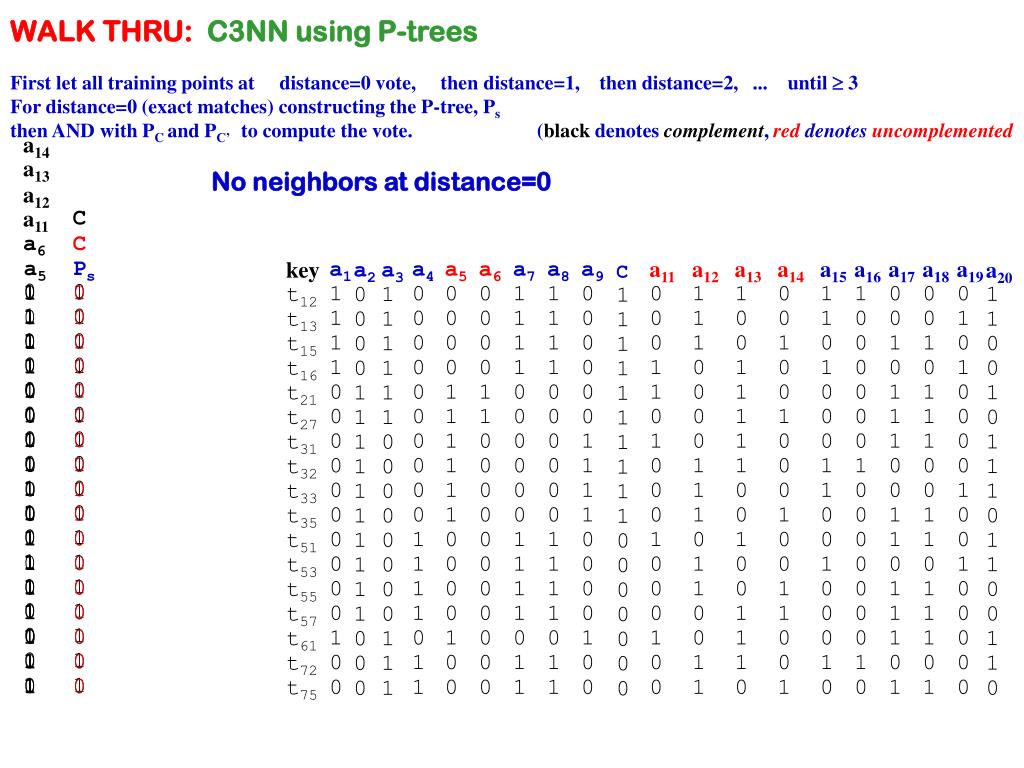Click row key t21
The image size is (1024, 768).
[301, 394]
